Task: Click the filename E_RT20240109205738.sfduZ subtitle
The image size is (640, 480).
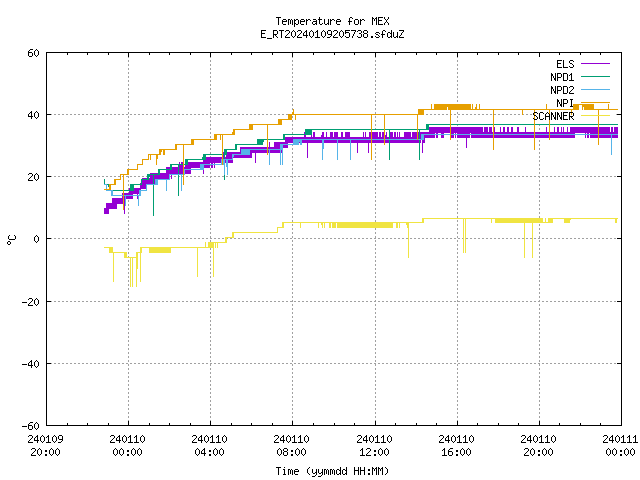Action: tap(332, 34)
